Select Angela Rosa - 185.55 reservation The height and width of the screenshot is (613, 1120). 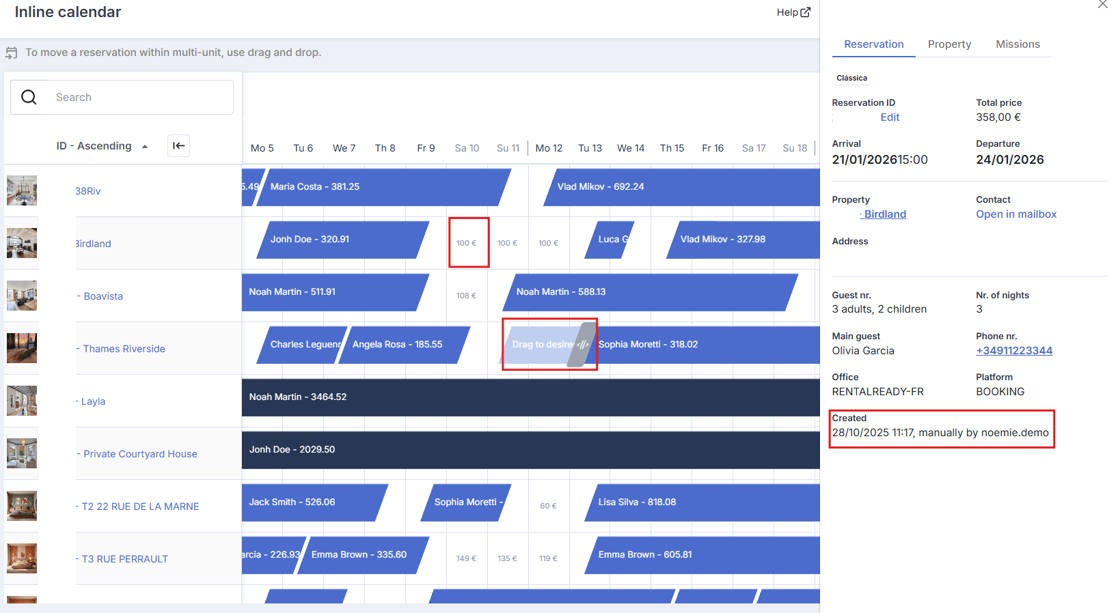coord(404,344)
